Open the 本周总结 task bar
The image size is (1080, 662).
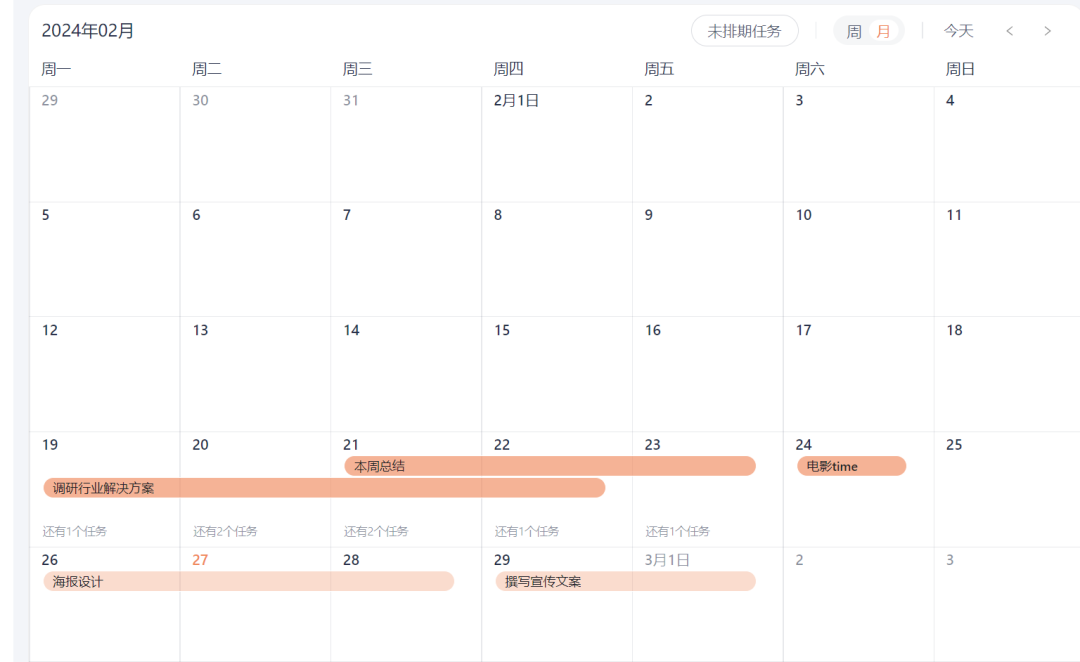549,466
